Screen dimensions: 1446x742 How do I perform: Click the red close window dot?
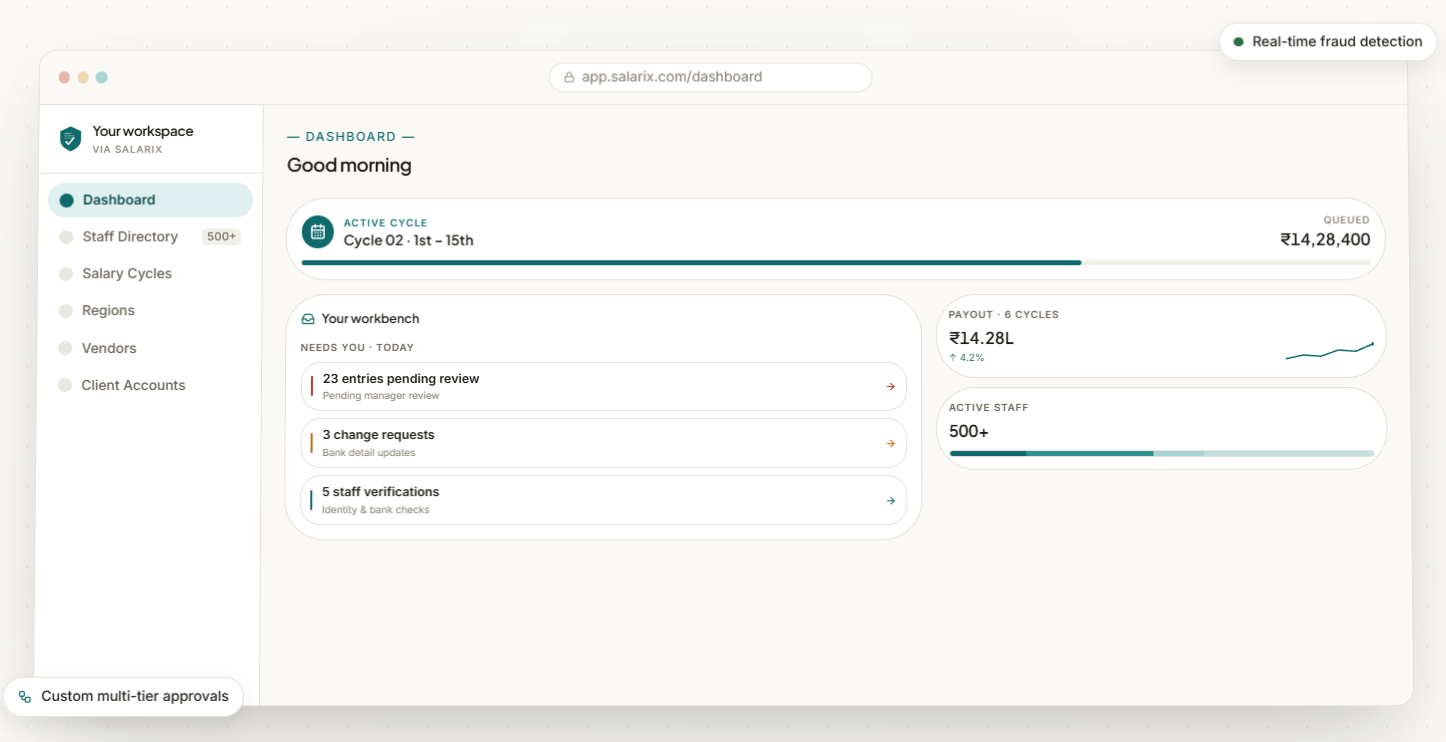(x=64, y=77)
